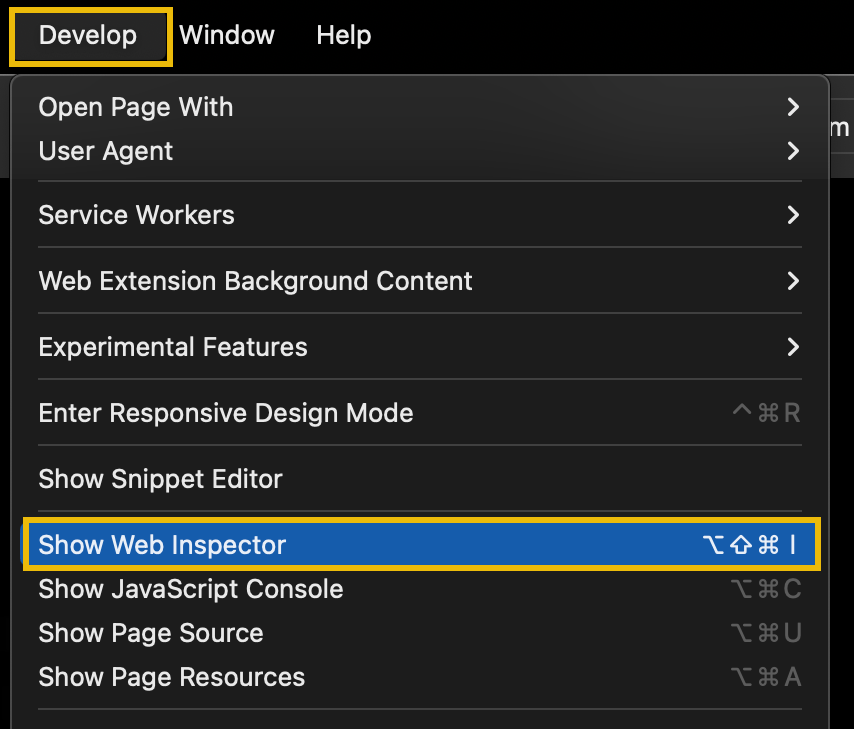Select Show Web Inspector
854x729 pixels.
162,545
